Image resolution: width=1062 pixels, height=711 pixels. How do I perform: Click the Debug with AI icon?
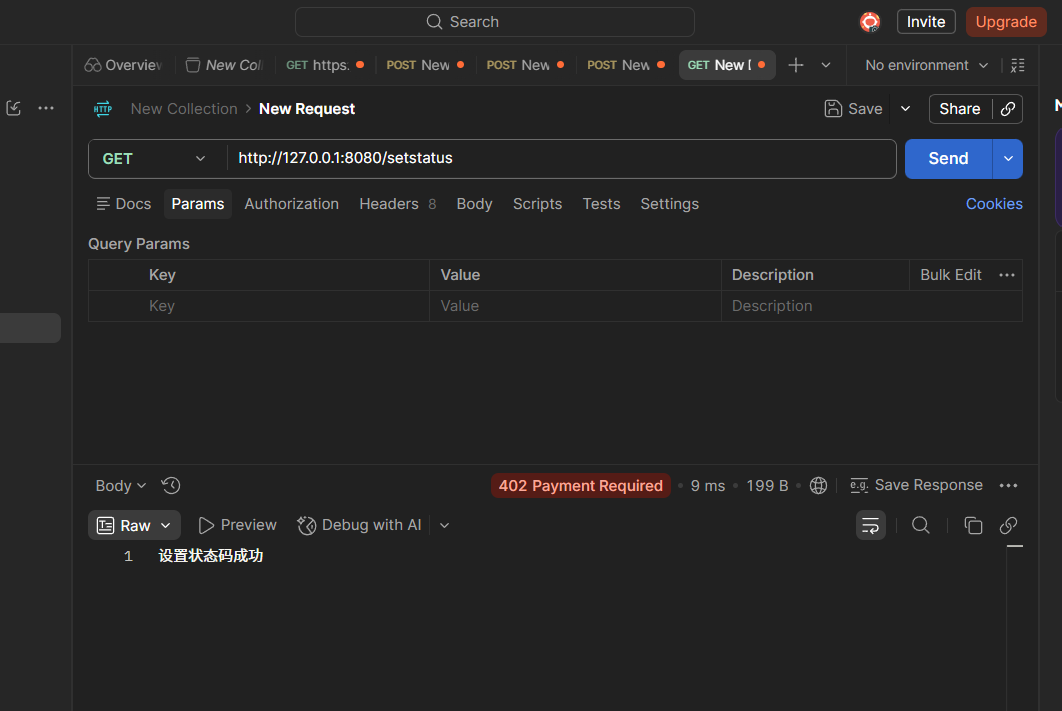click(306, 525)
